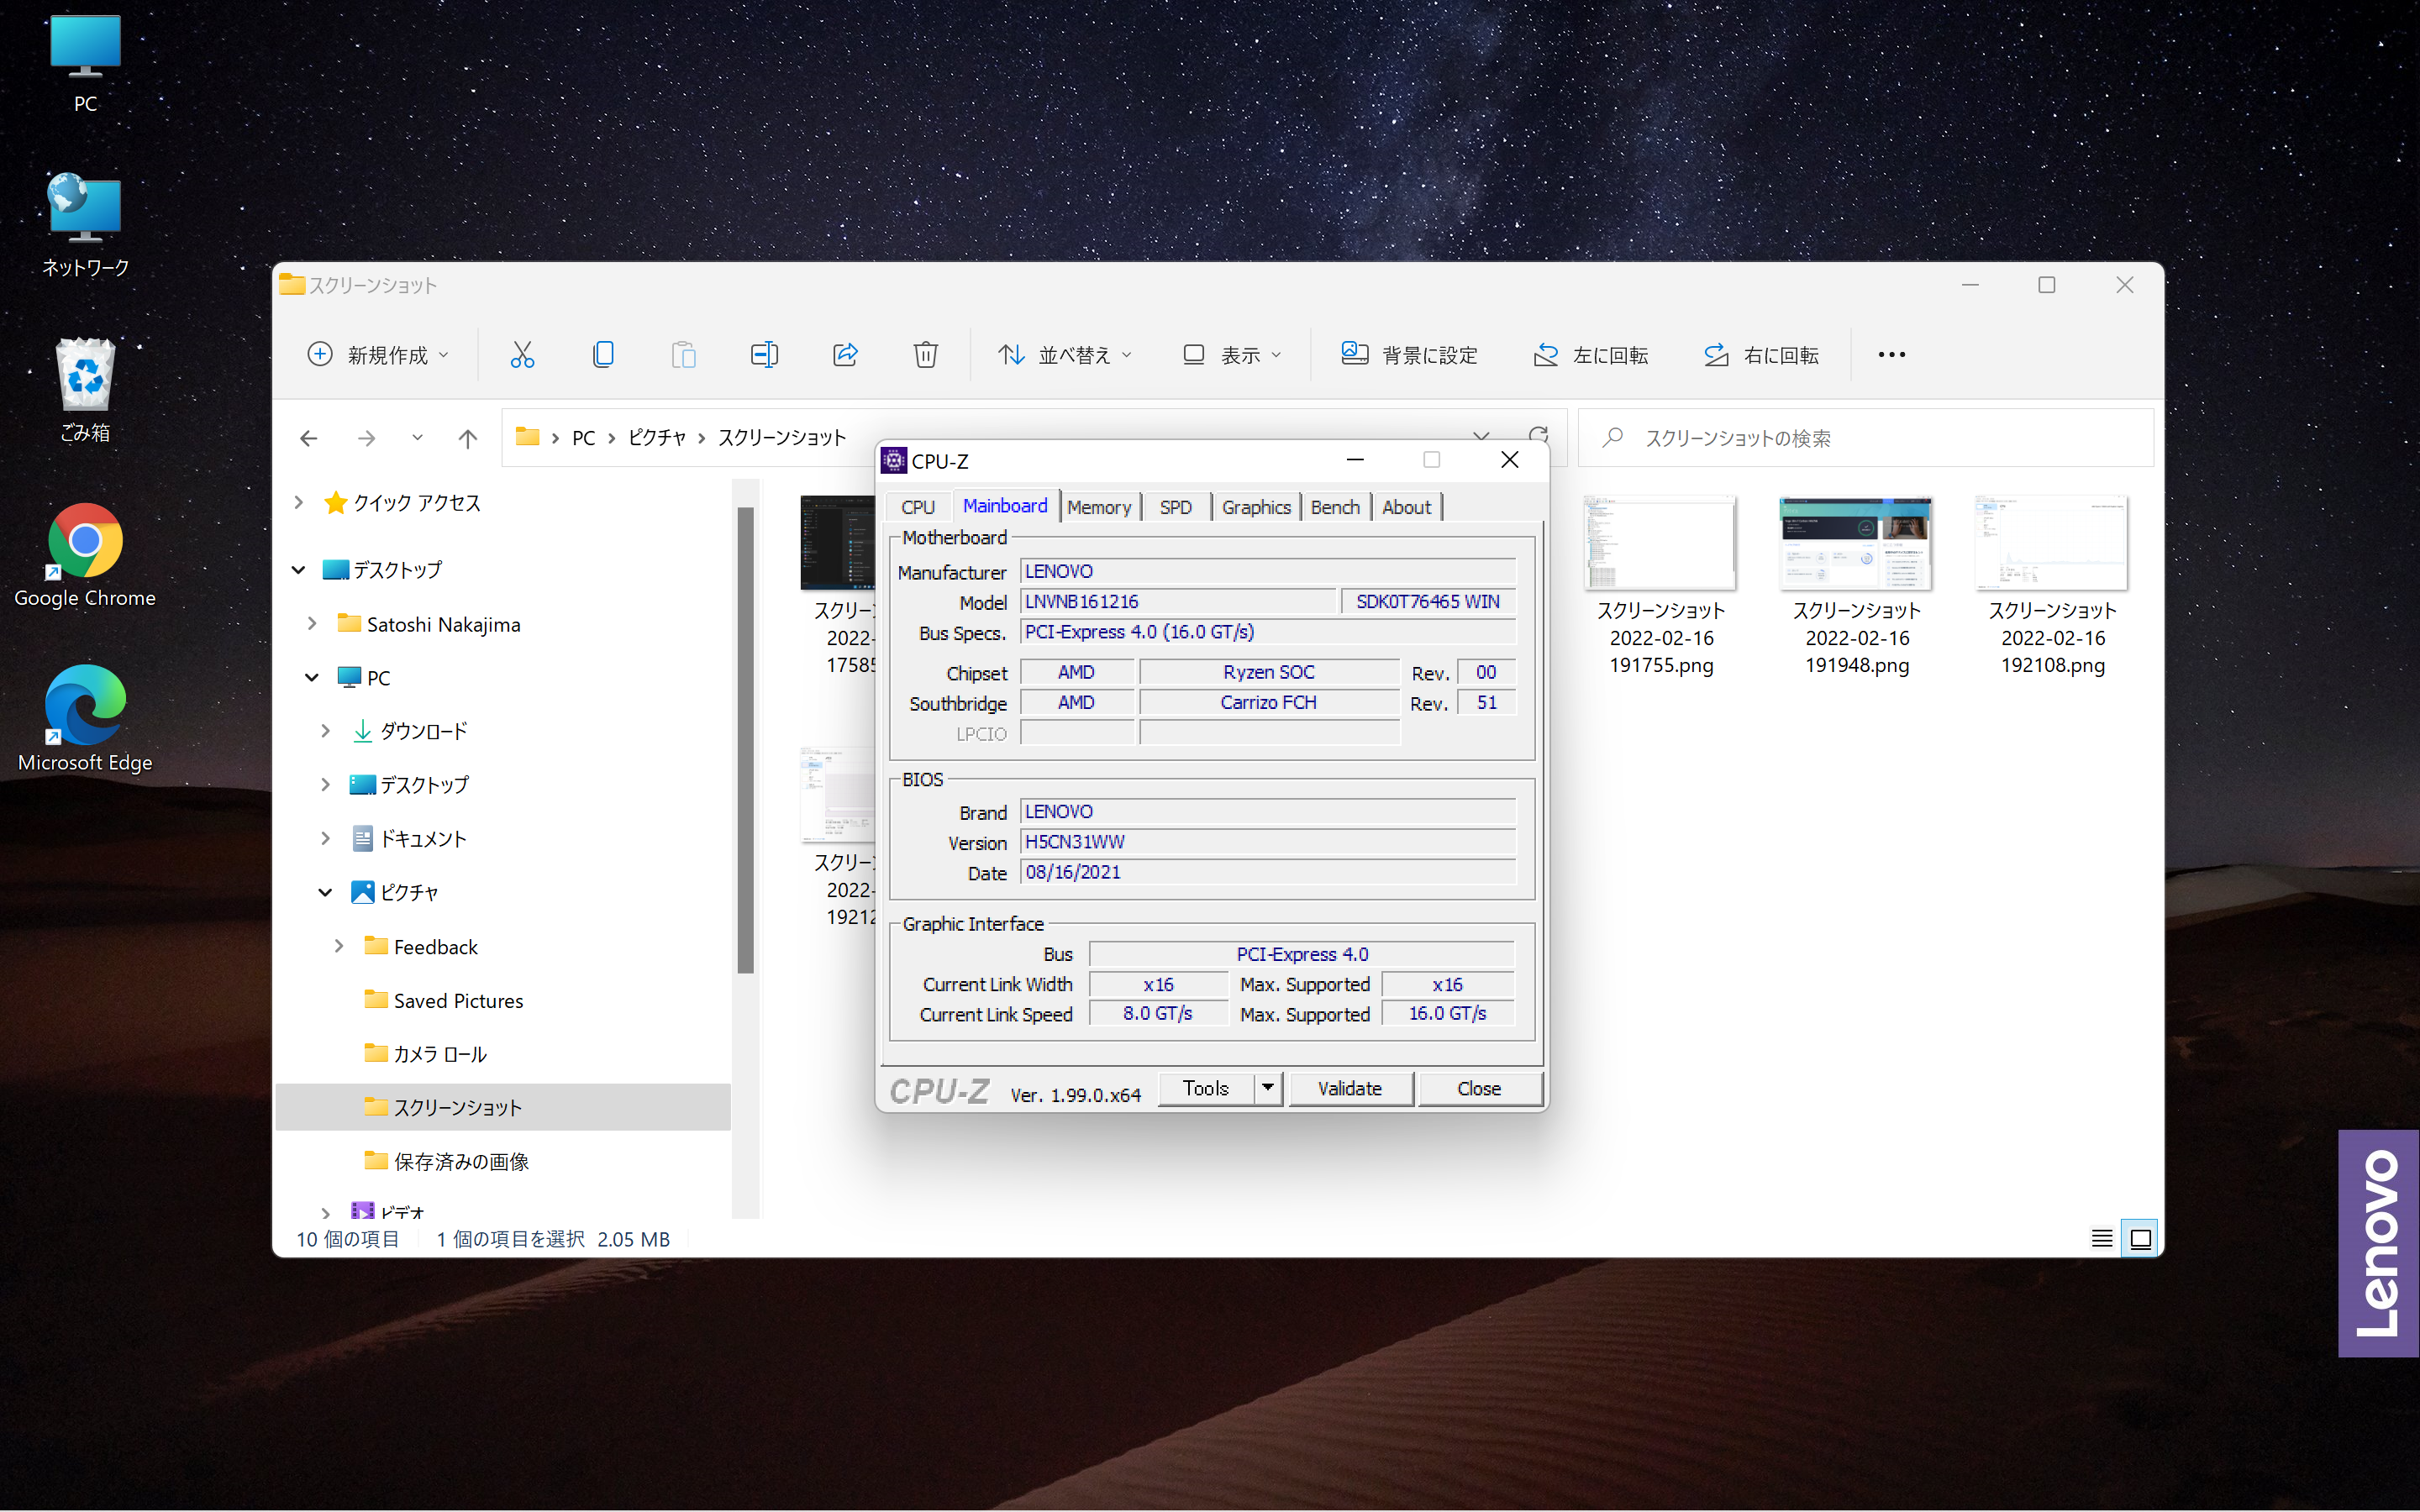Click the Paste clipboard icon in Explorer toolbar
The image size is (2420, 1512).
(684, 355)
